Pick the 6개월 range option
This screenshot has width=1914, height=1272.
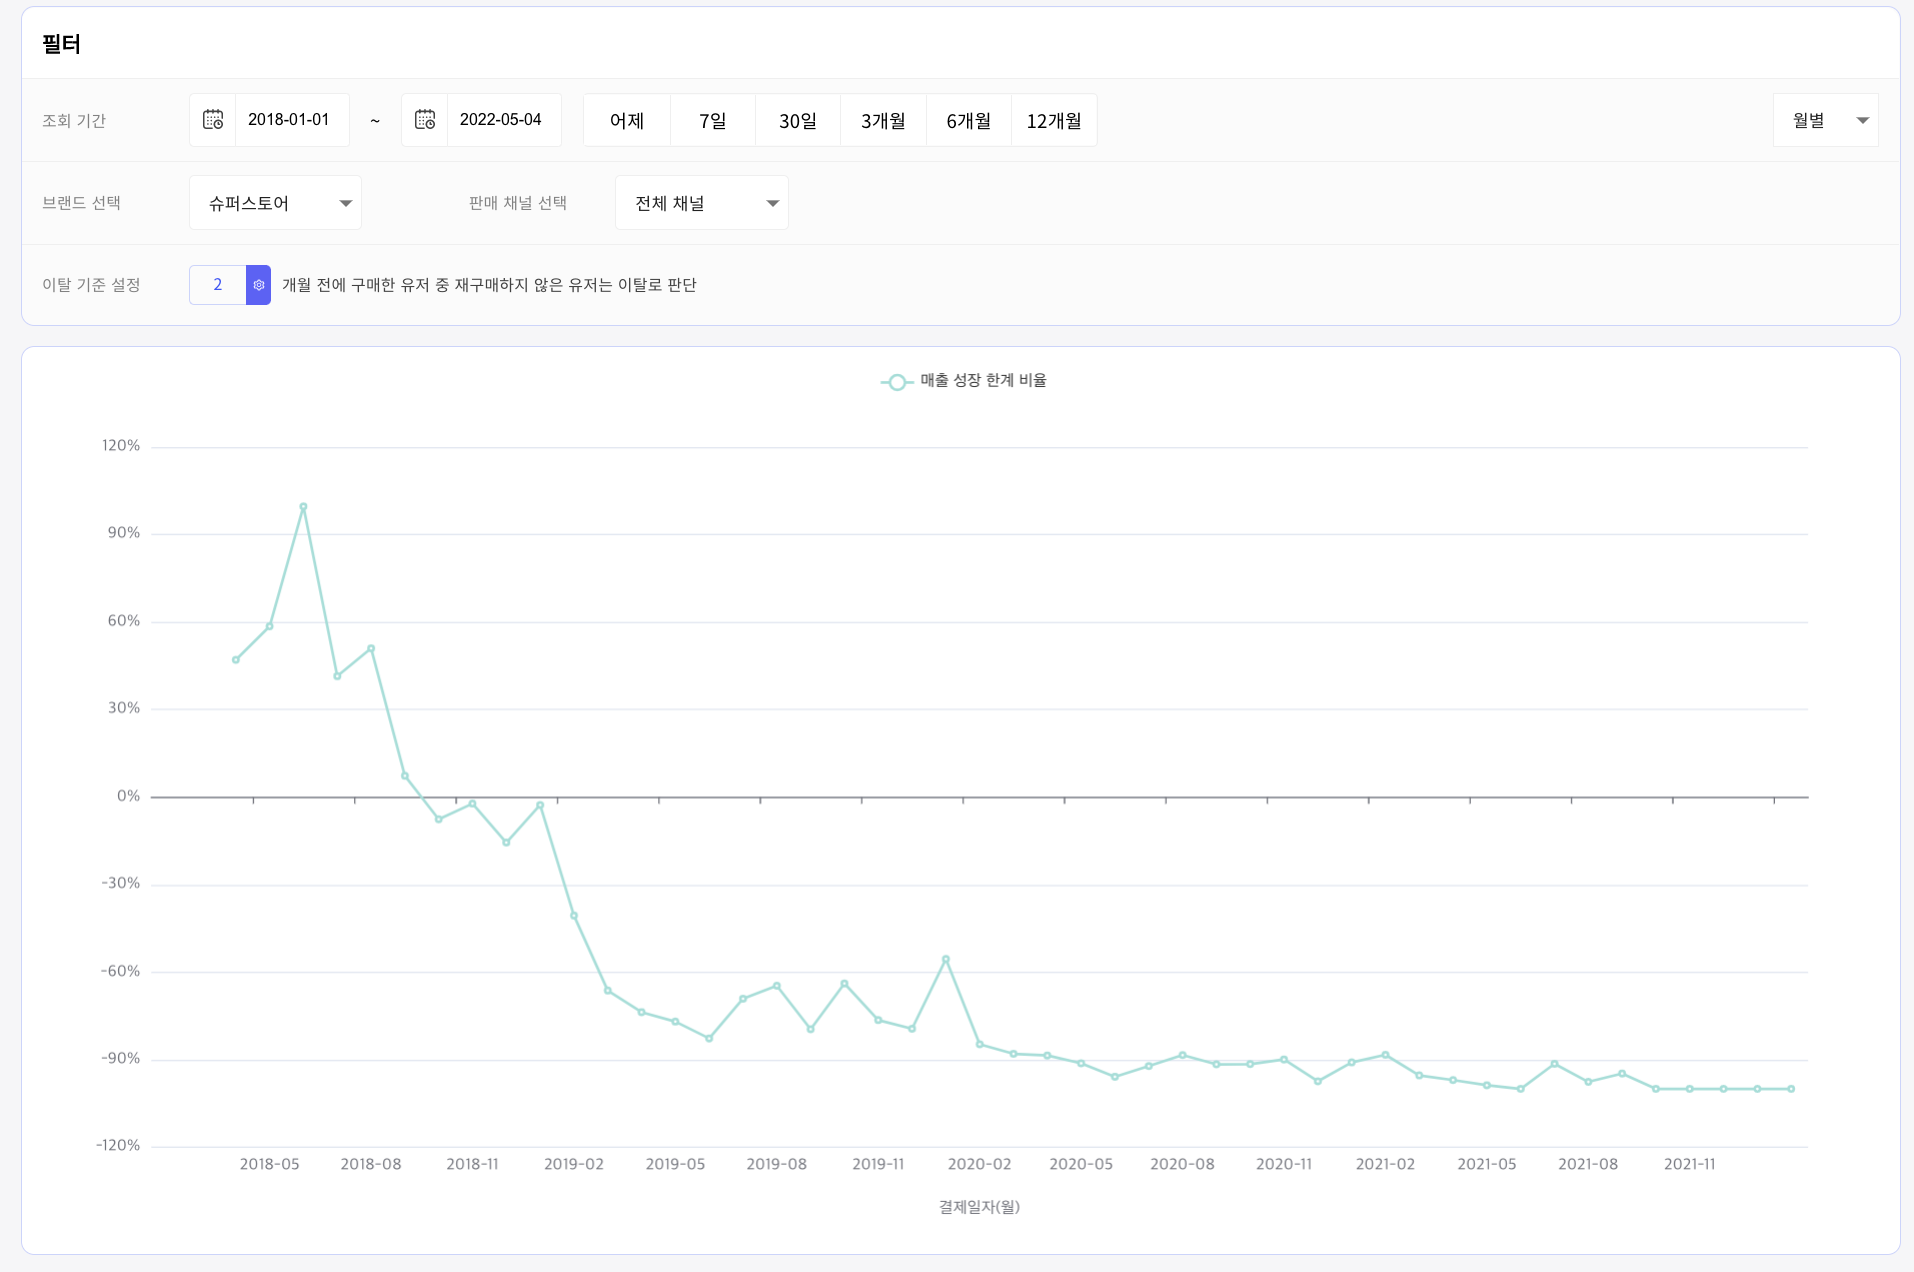(968, 121)
